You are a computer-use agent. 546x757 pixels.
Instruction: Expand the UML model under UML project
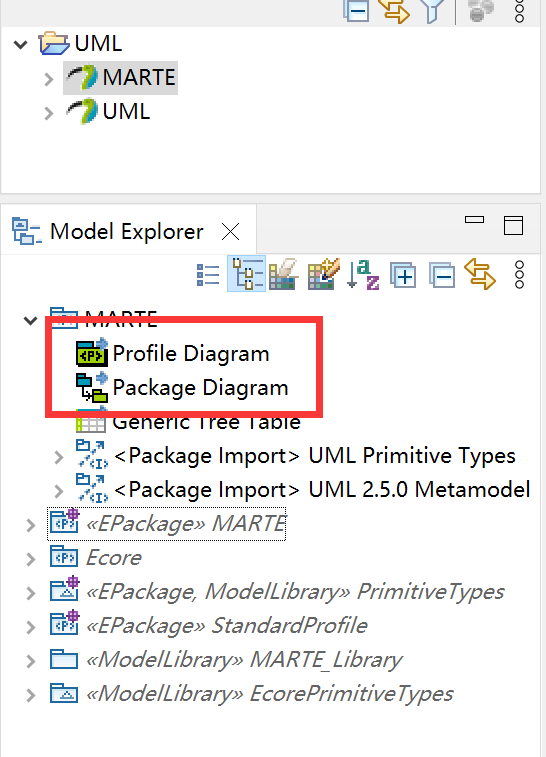[x=48, y=113]
